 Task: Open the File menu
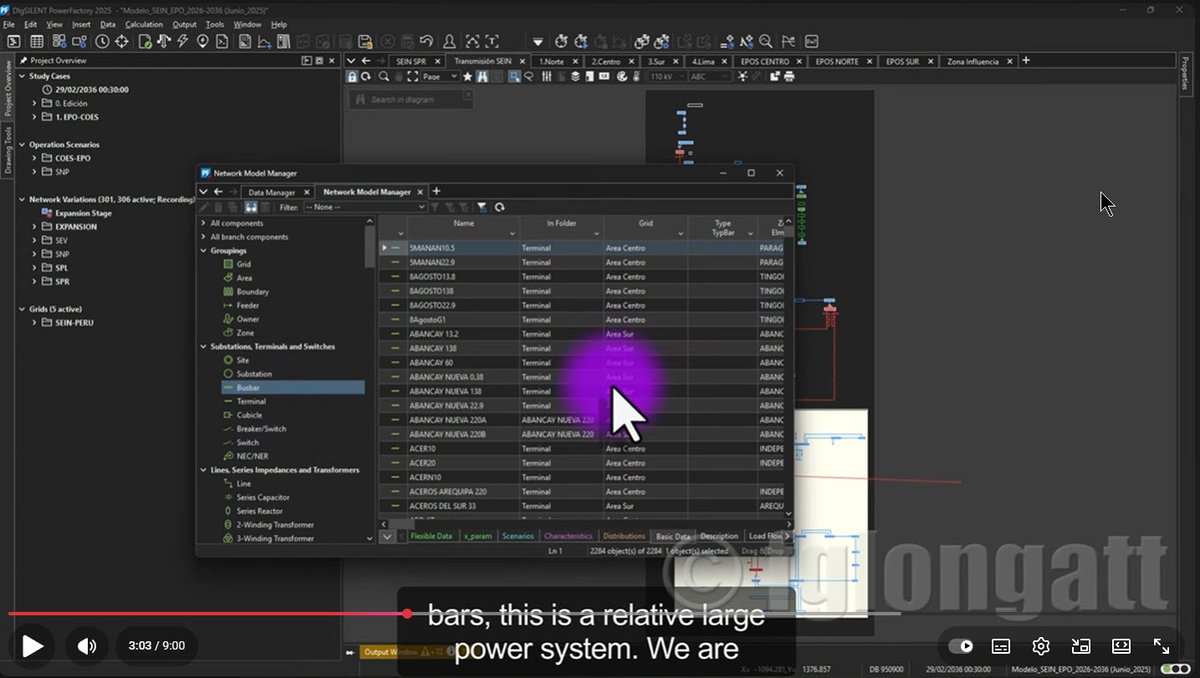(9, 24)
